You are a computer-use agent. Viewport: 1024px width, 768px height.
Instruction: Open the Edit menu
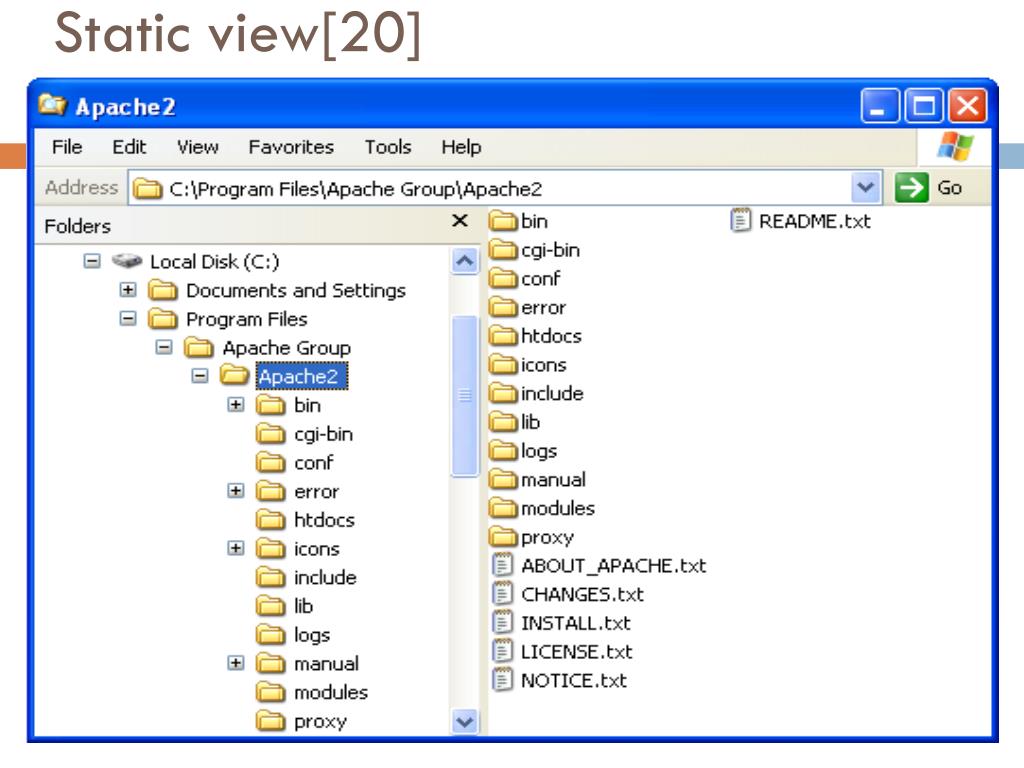(x=129, y=147)
